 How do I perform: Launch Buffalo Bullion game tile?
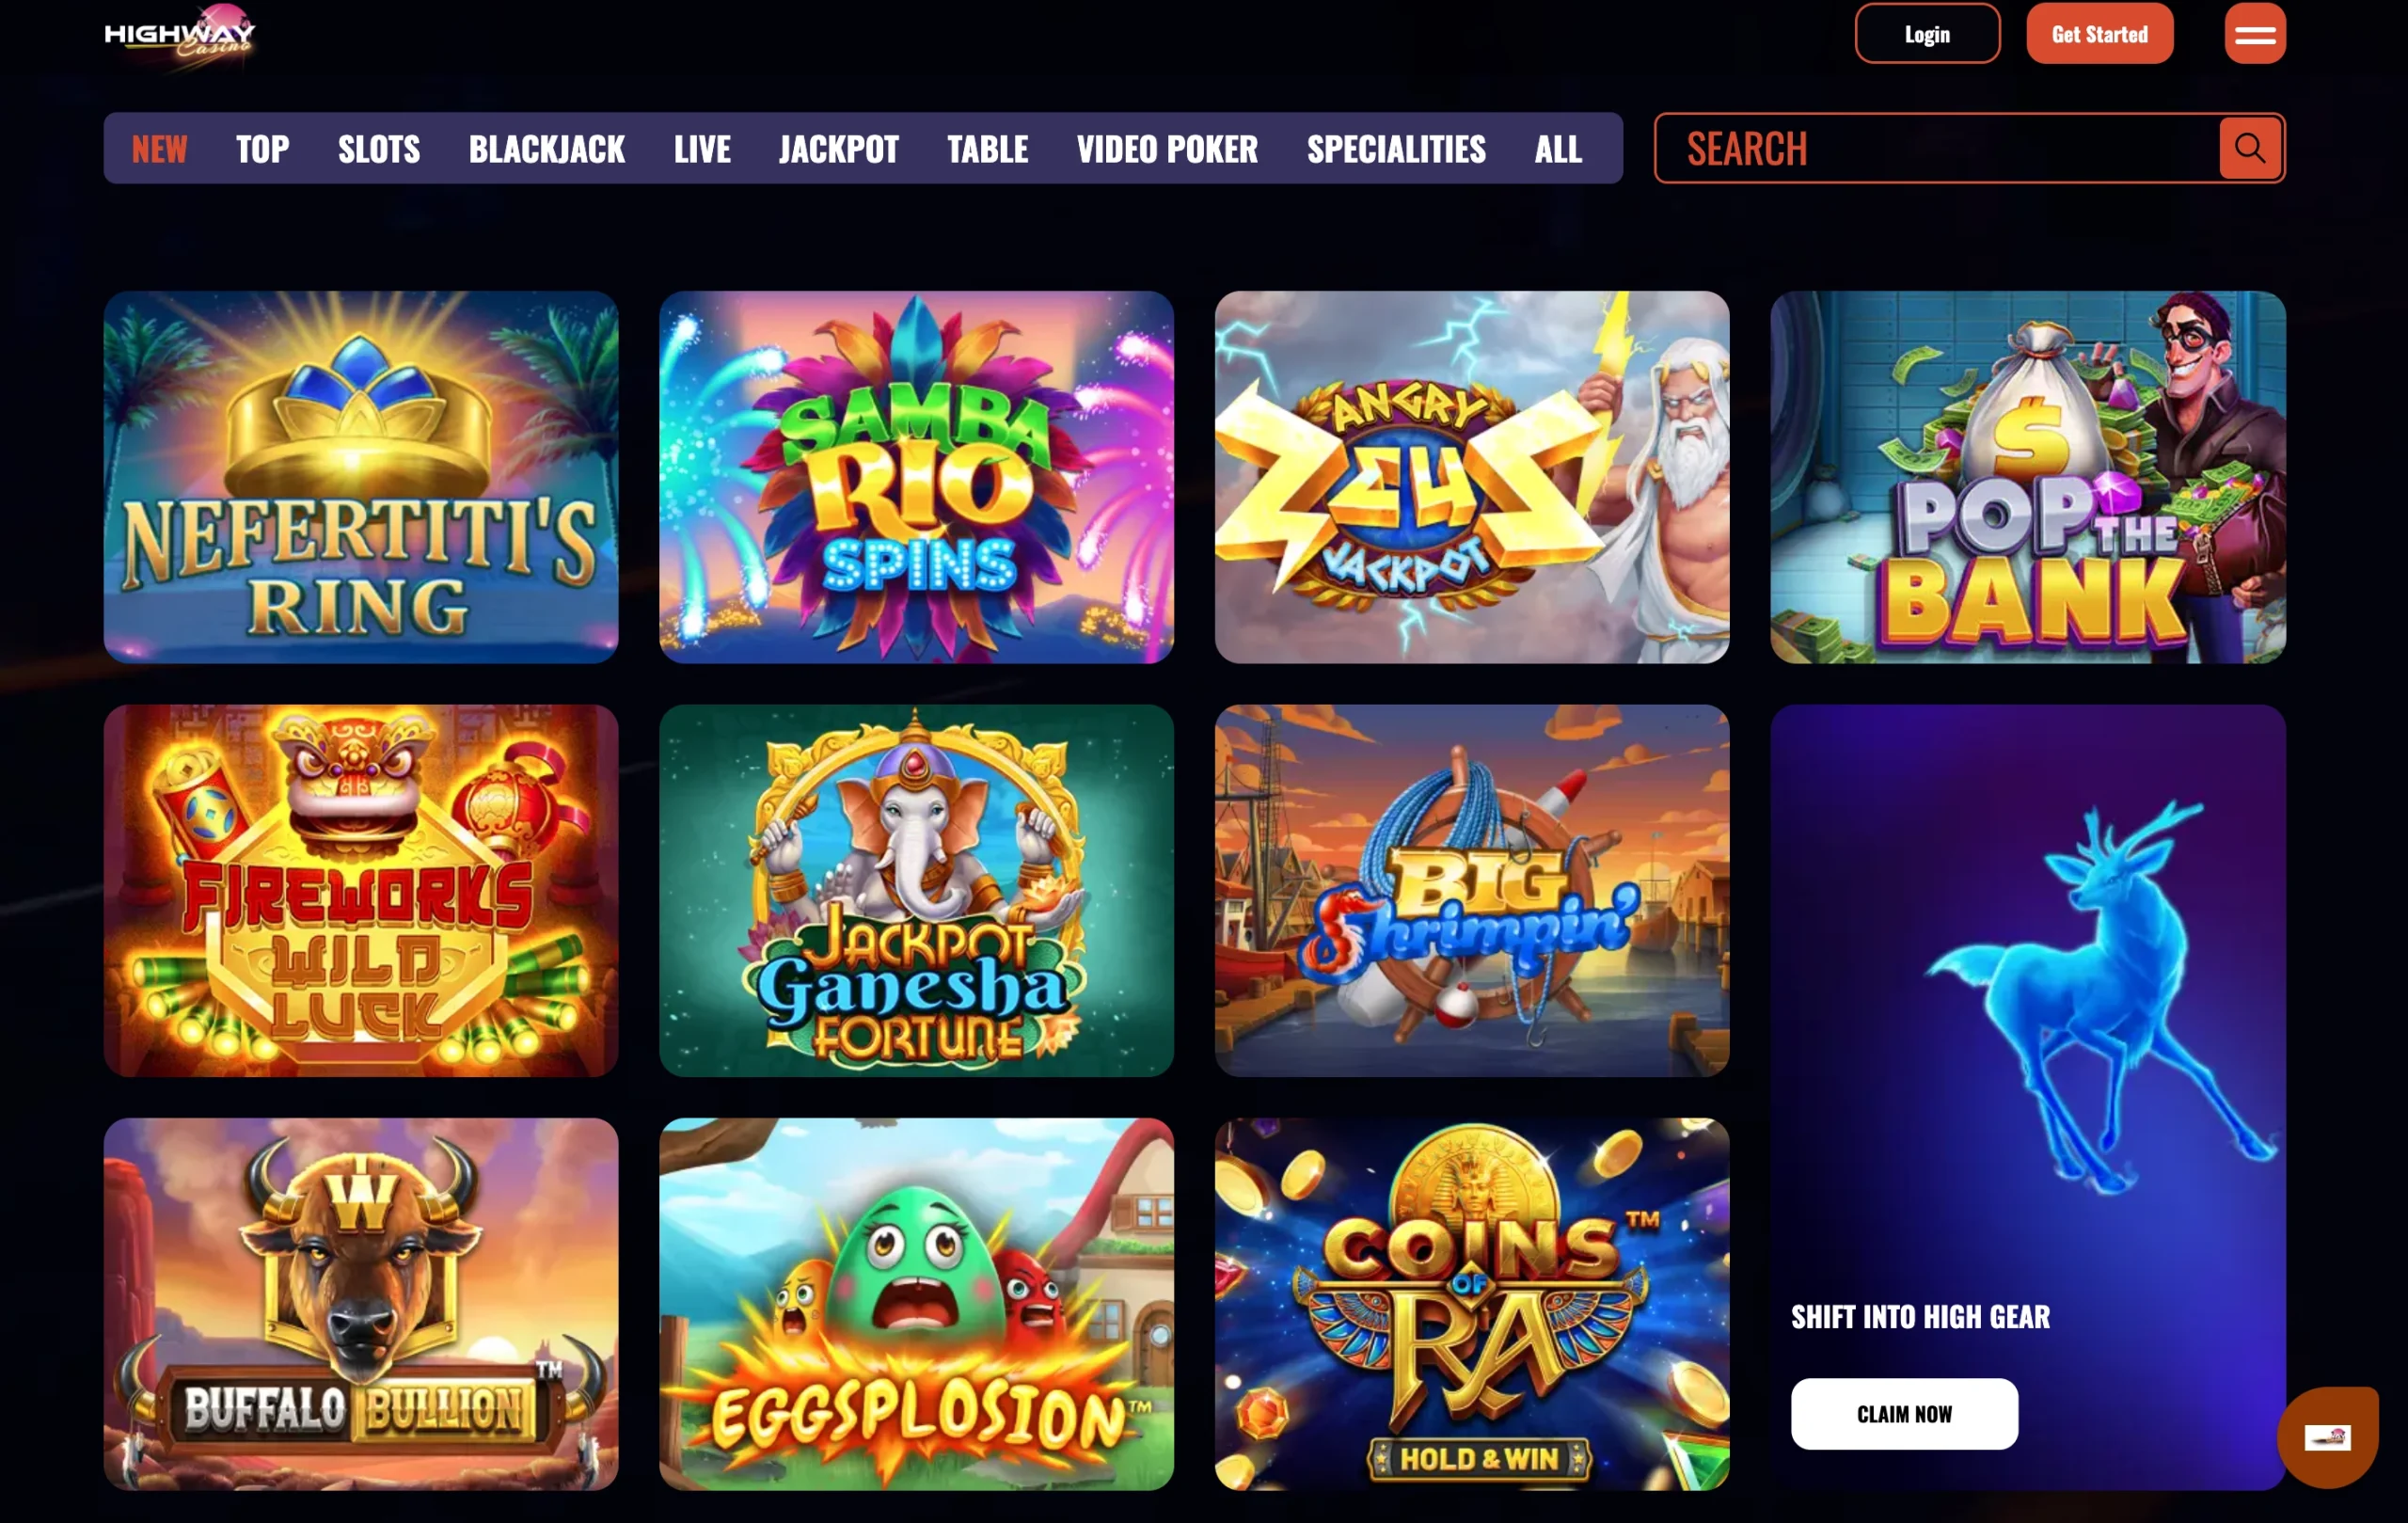coord(361,1304)
